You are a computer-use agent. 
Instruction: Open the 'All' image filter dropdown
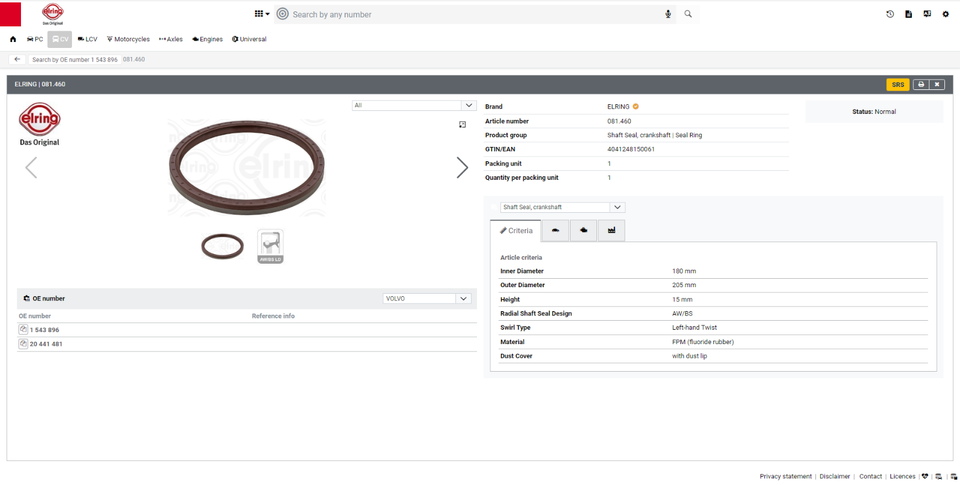coord(414,105)
